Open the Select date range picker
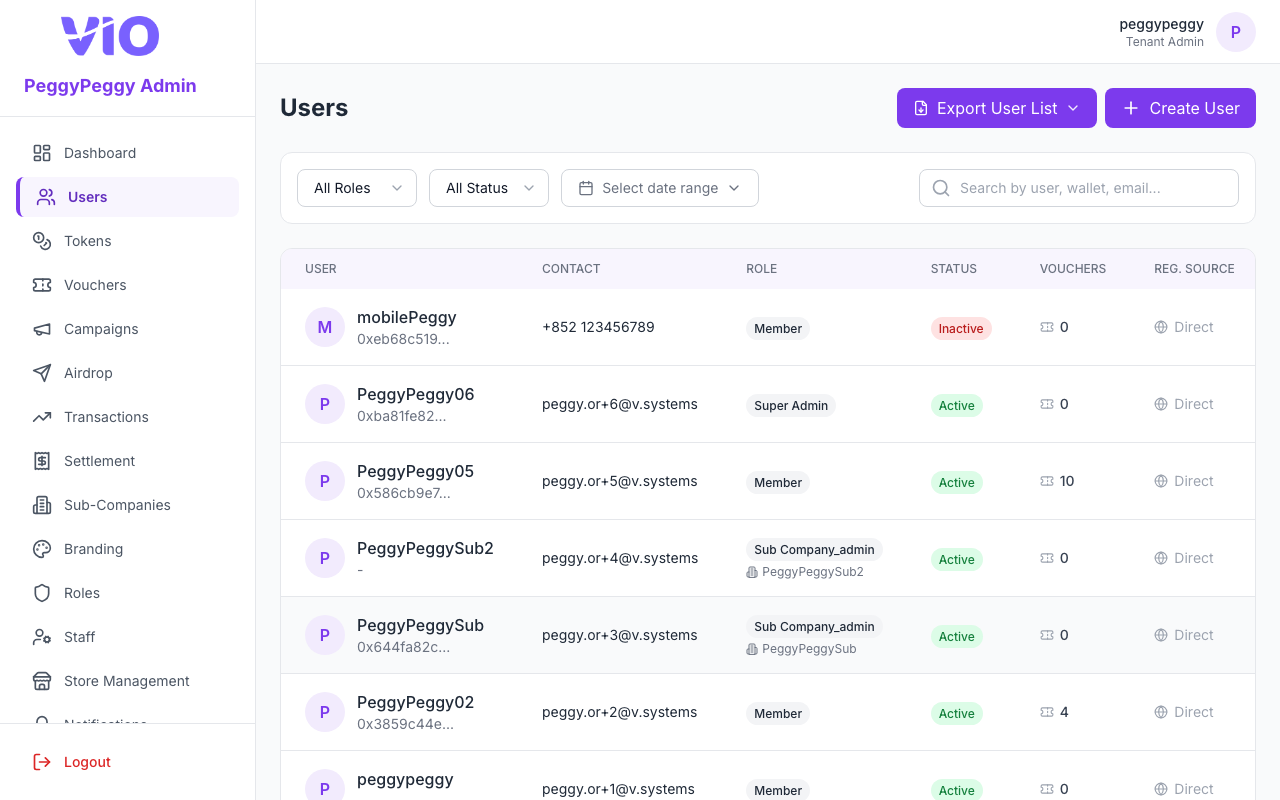Image resolution: width=1280 pixels, height=800 pixels. [x=660, y=188]
